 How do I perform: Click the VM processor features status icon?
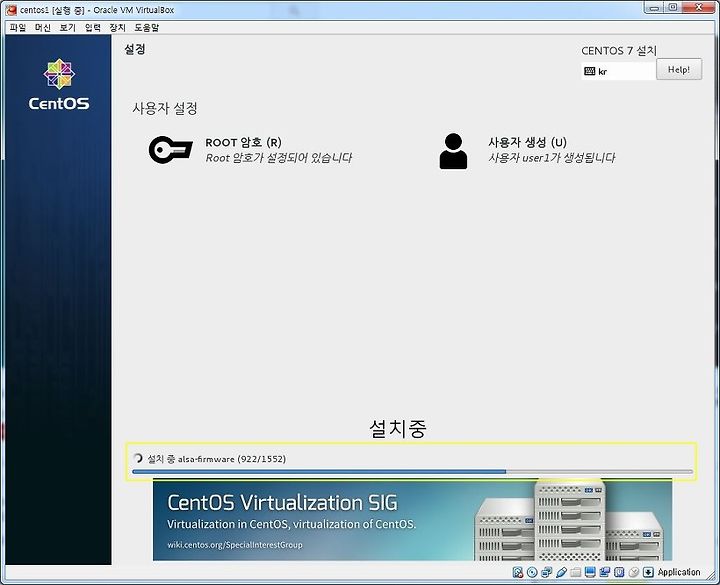click(619, 572)
